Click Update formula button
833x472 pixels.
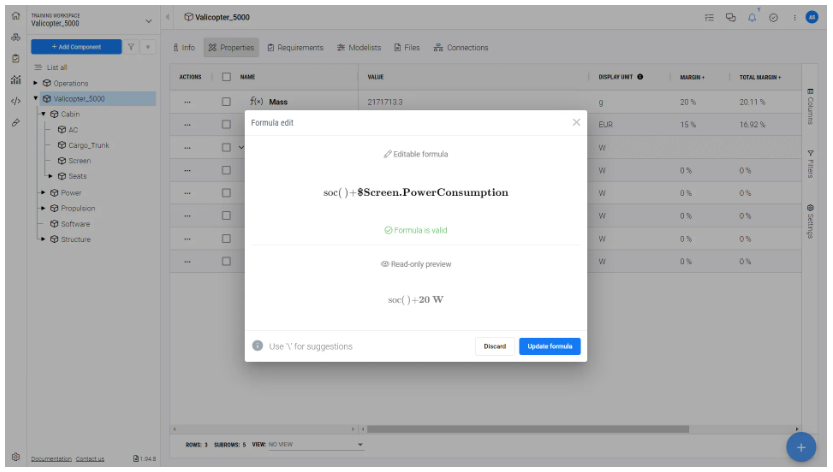tap(550, 346)
